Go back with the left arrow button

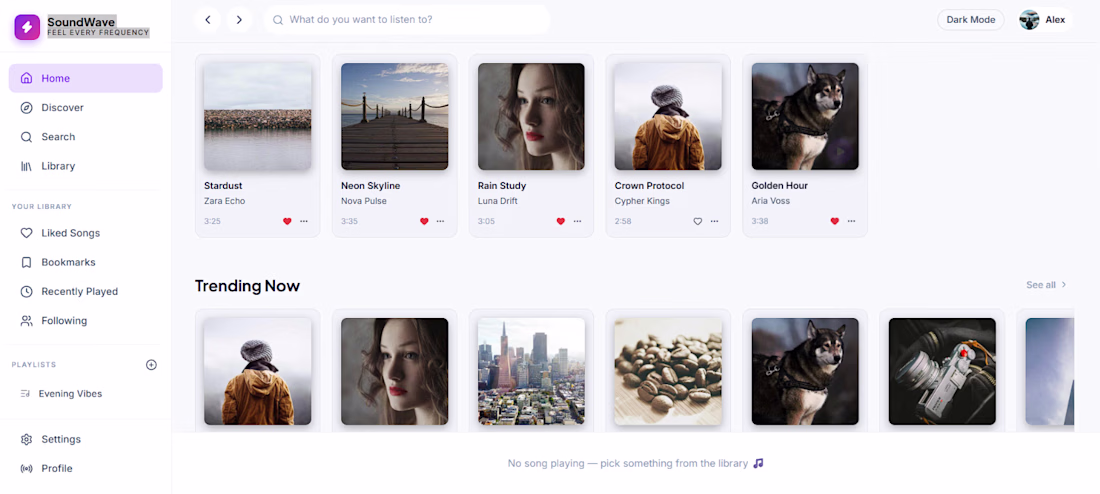tap(208, 20)
